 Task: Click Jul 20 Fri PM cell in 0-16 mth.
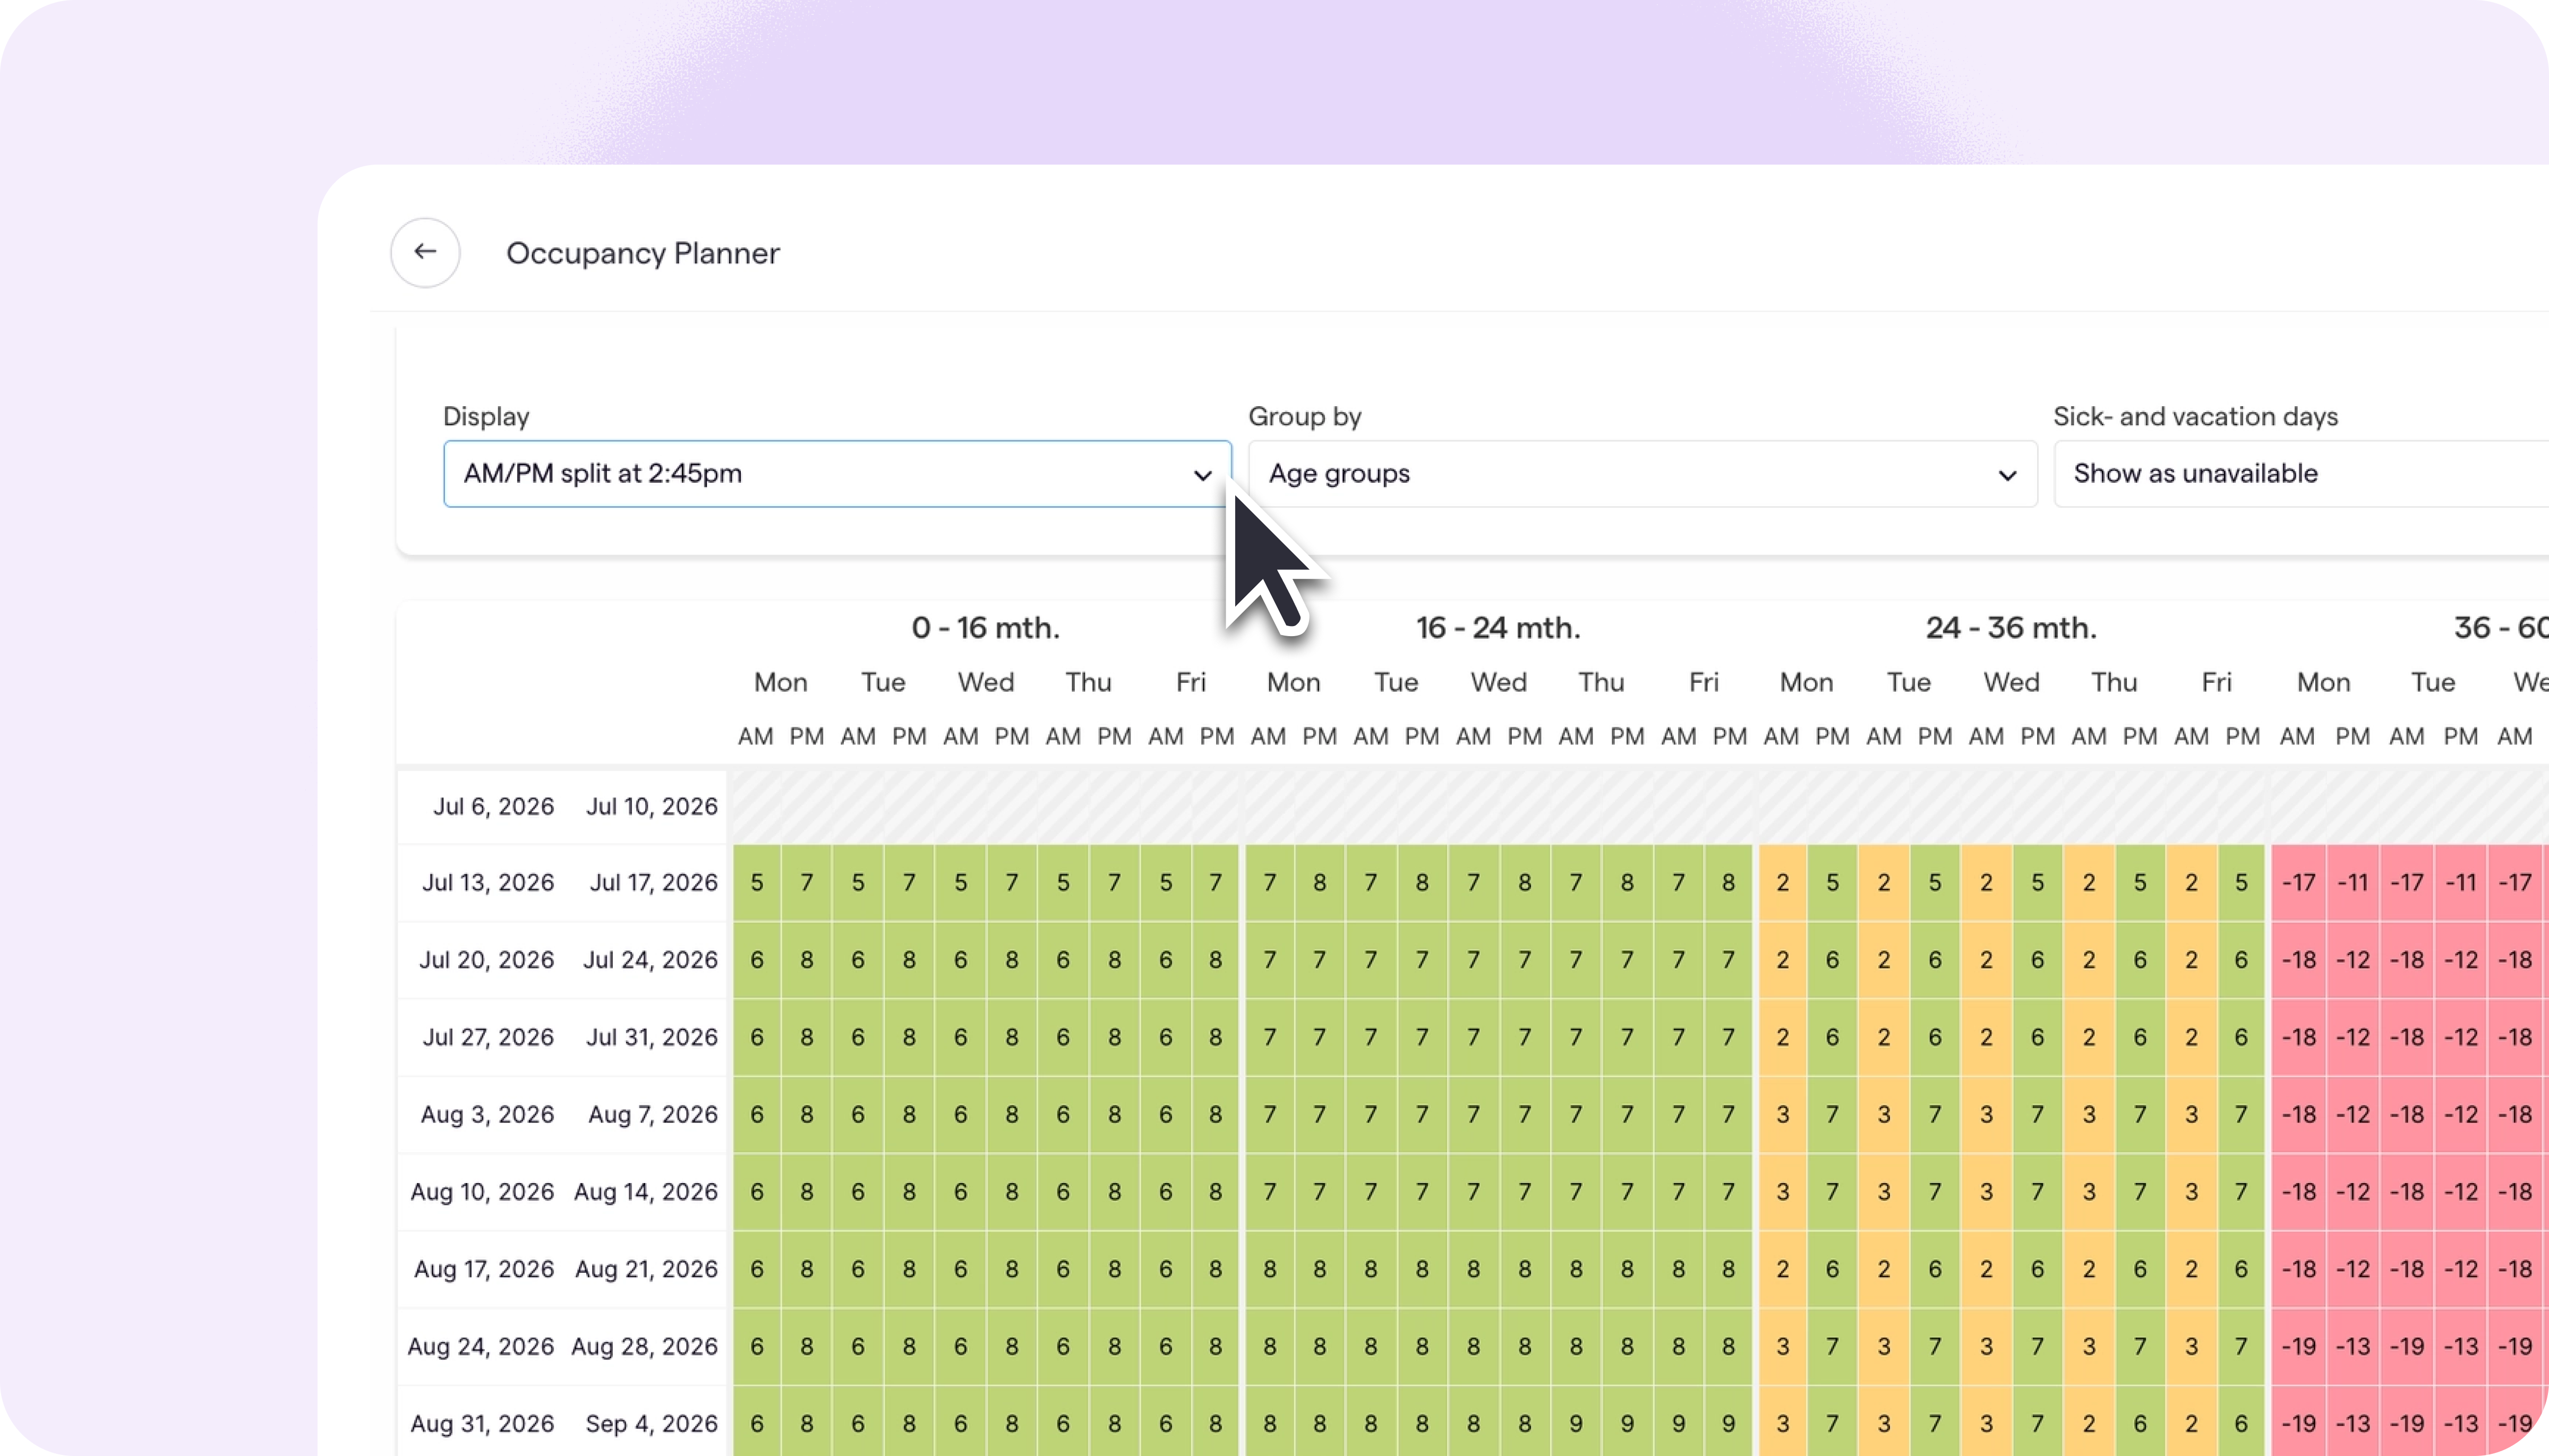tap(1216, 960)
